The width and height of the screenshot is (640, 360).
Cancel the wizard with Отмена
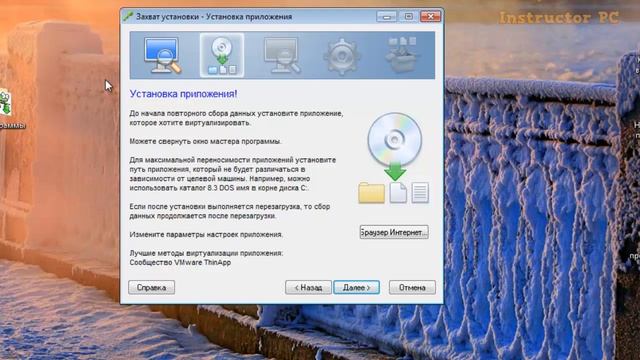pyautogui.click(x=412, y=287)
